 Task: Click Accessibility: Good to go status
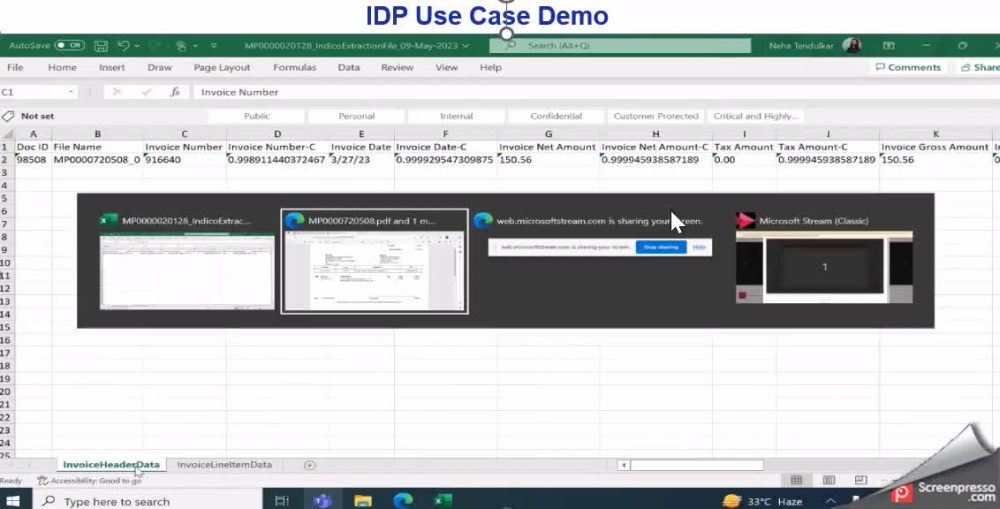click(x=89, y=480)
